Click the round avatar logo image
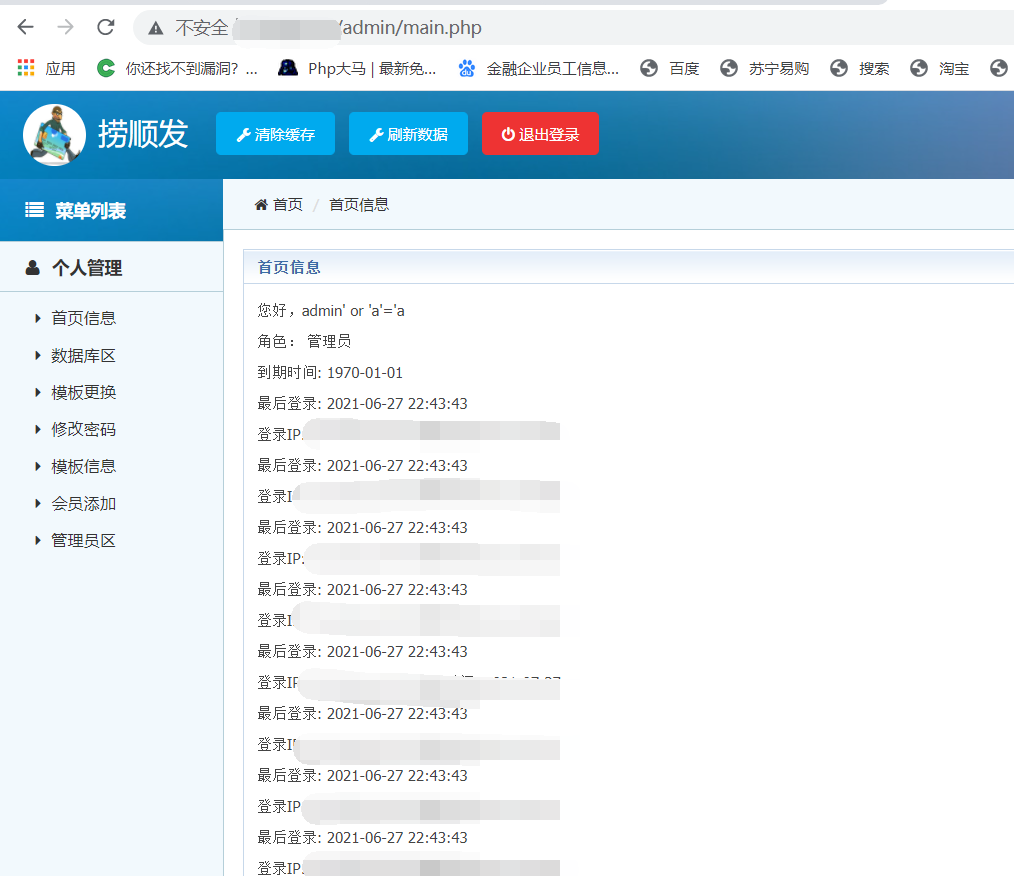Screen dimensions: 1014x876 click(x=54, y=135)
